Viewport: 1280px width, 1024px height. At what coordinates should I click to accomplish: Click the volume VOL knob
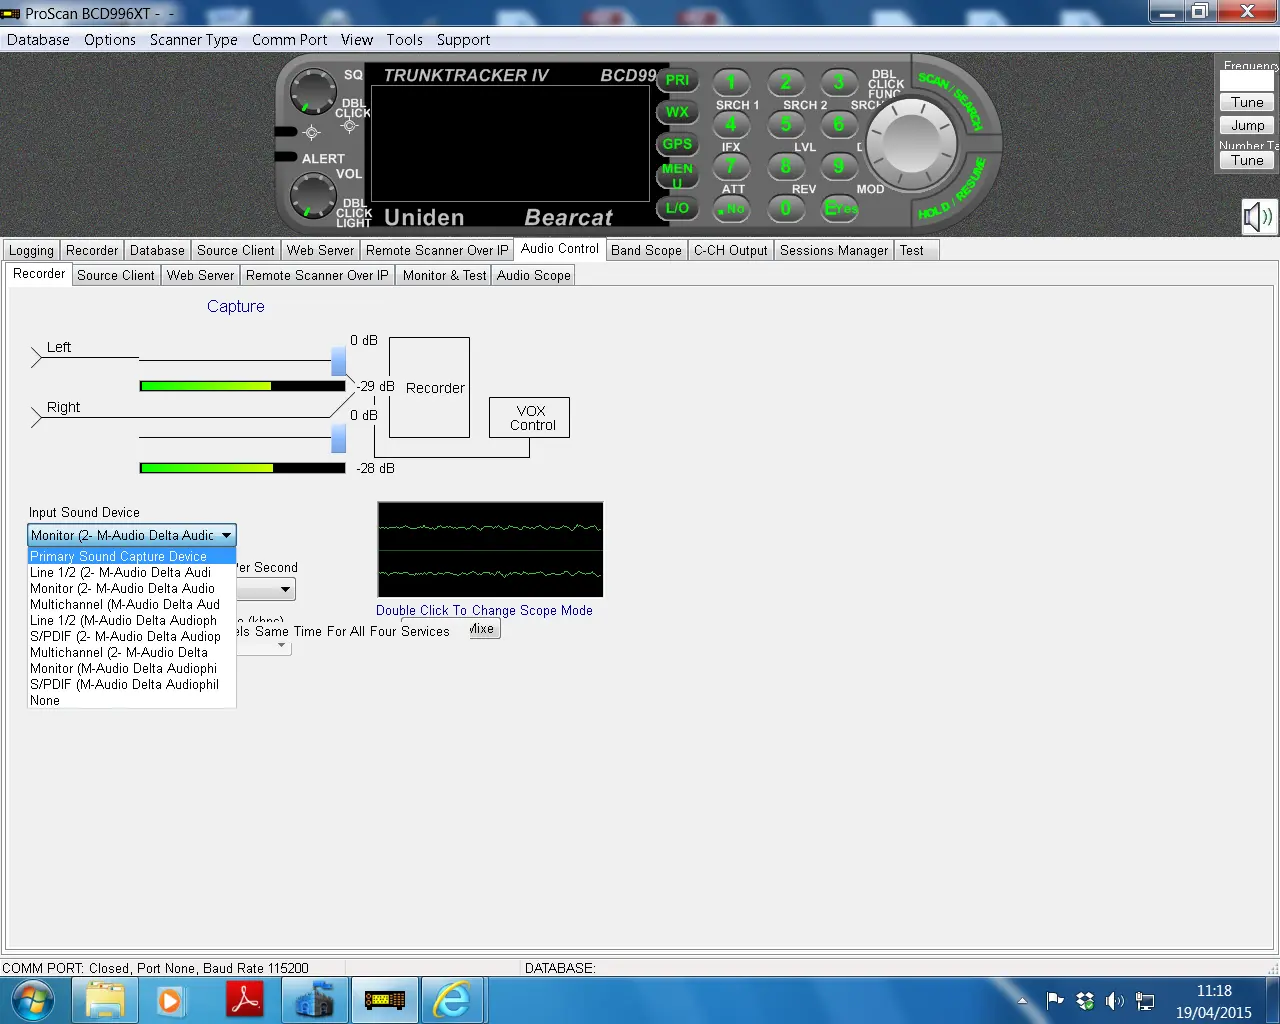click(313, 197)
